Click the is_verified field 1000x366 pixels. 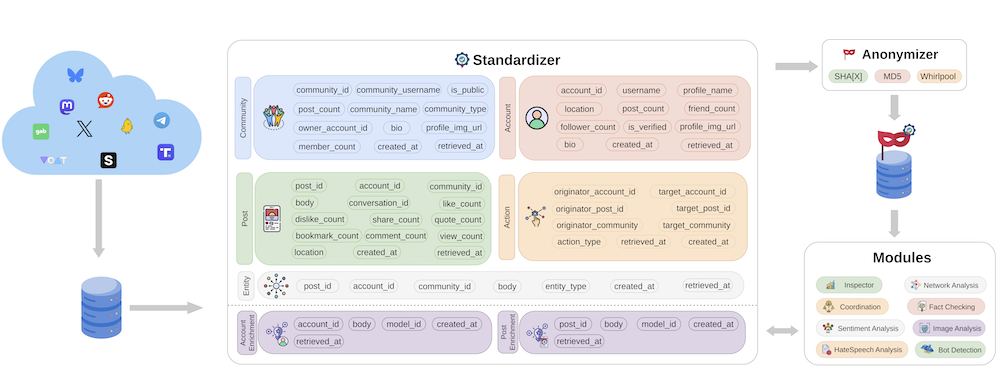[647, 127]
